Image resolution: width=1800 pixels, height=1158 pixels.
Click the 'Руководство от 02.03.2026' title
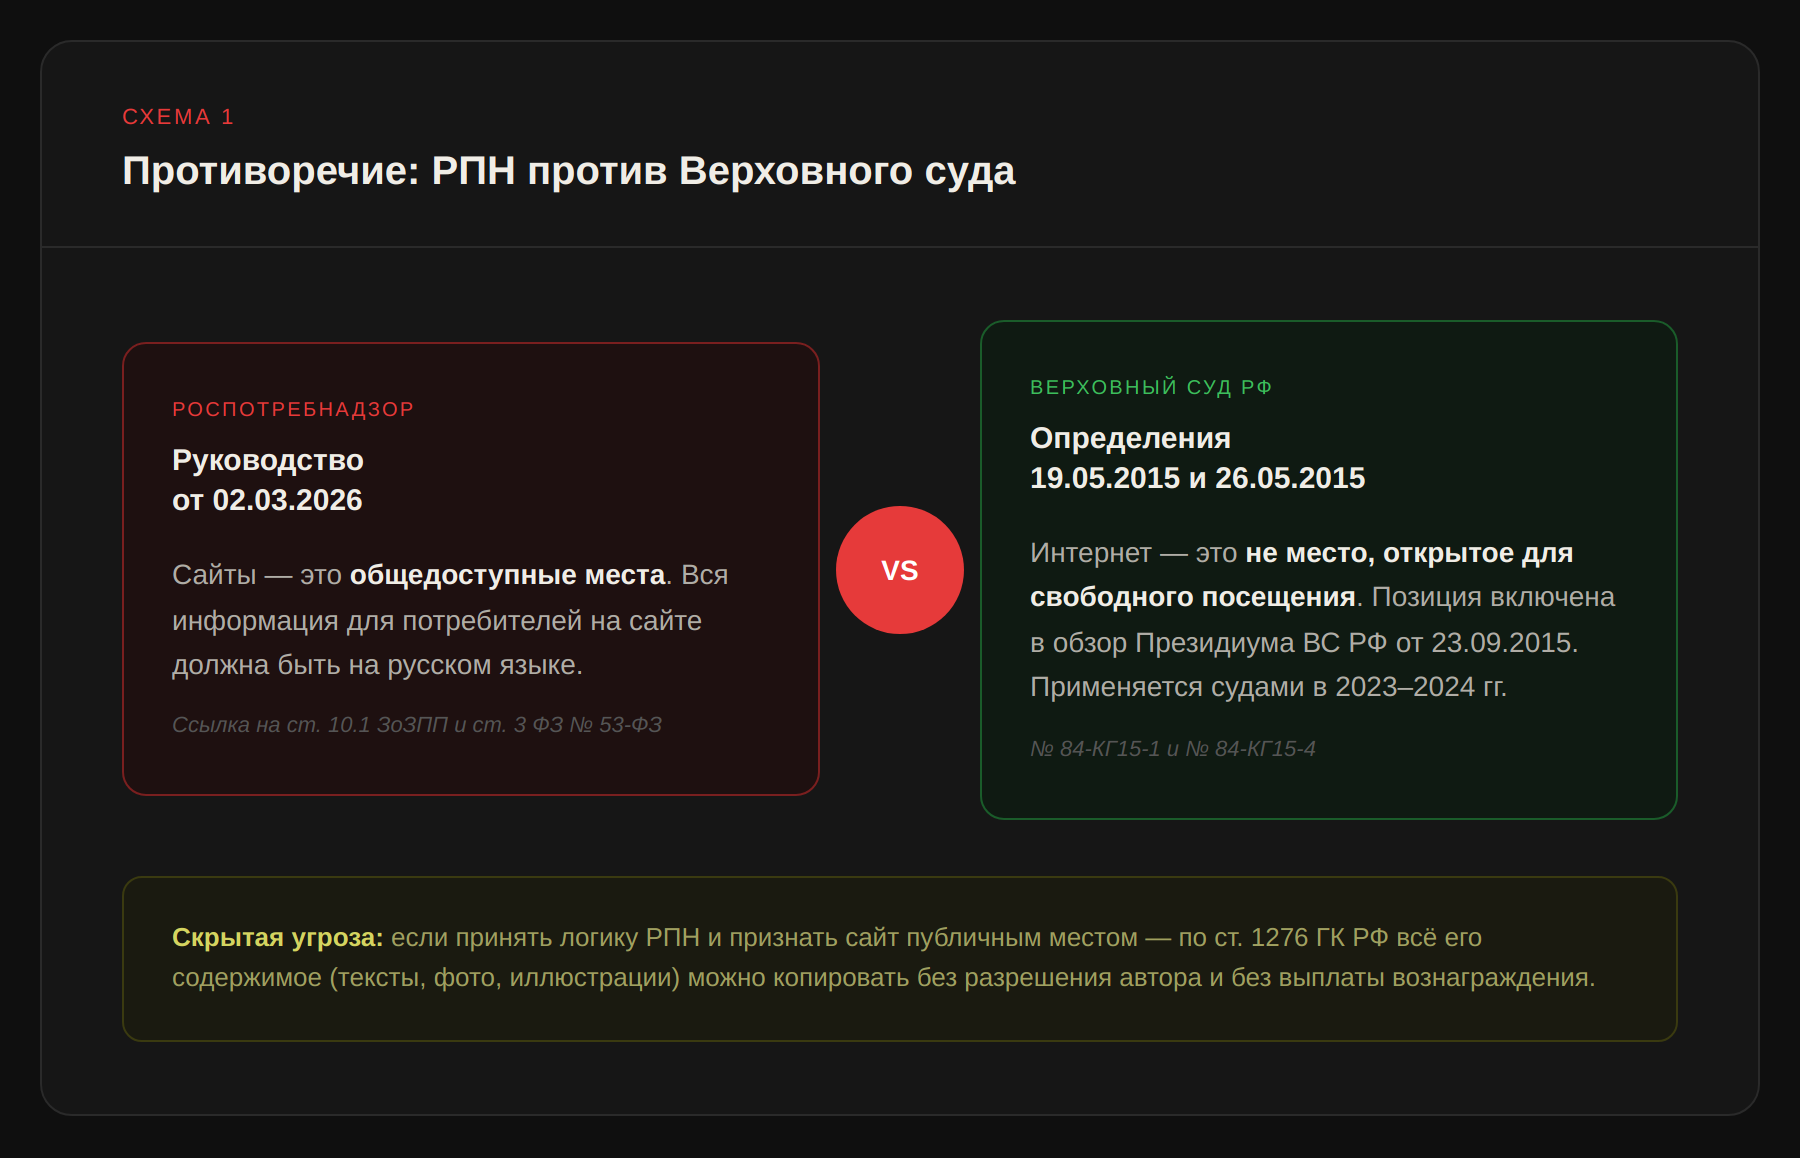[268, 480]
